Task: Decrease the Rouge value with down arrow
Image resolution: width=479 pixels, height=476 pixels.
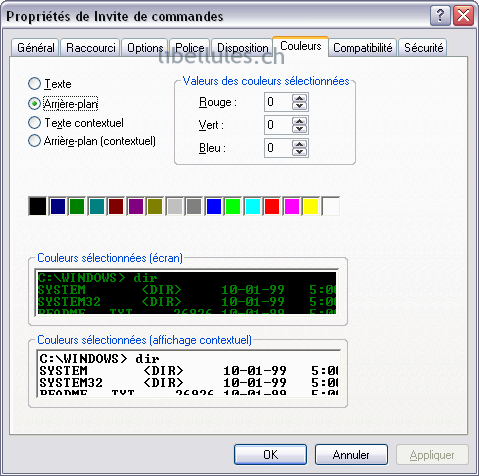Action: pyautogui.click(x=300, y=106)
